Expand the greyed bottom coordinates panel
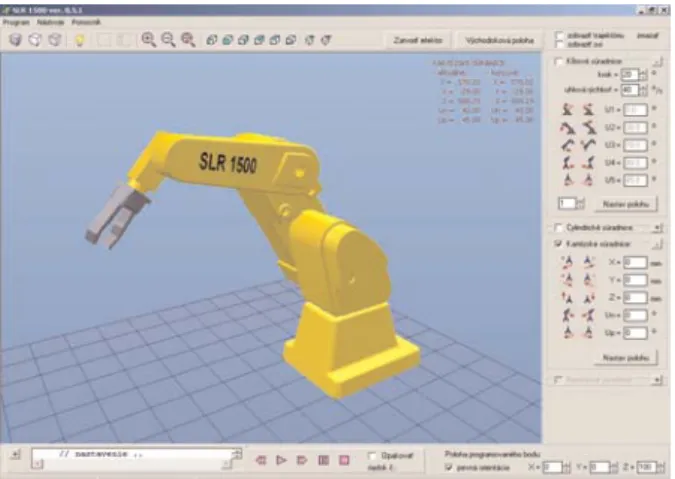 coord(657,380)
